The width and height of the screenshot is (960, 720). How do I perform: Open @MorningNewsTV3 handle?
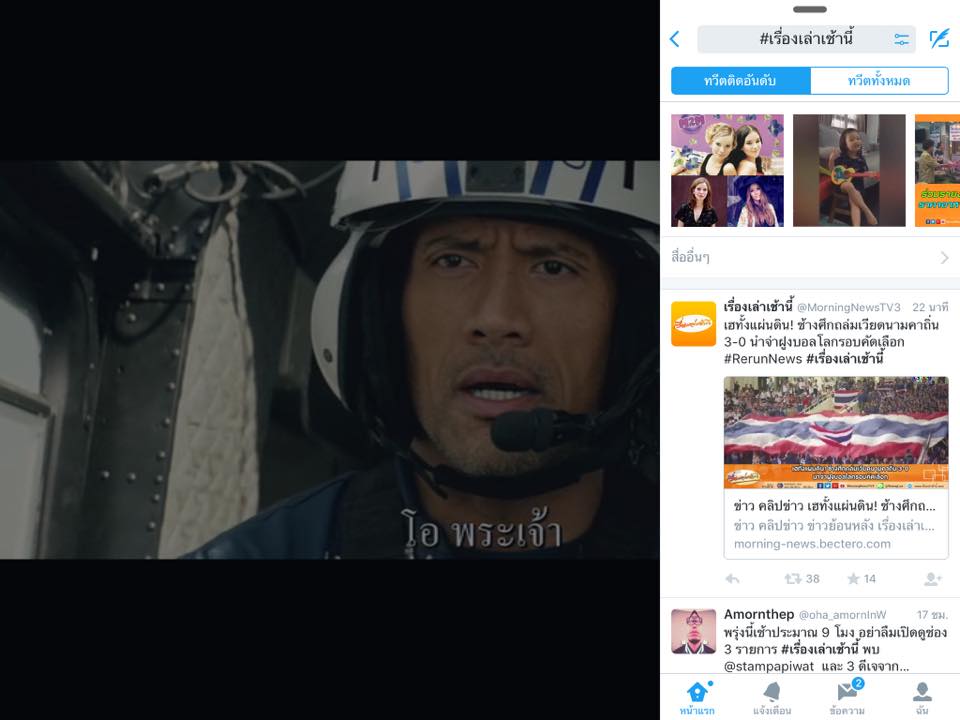point(849,307)
